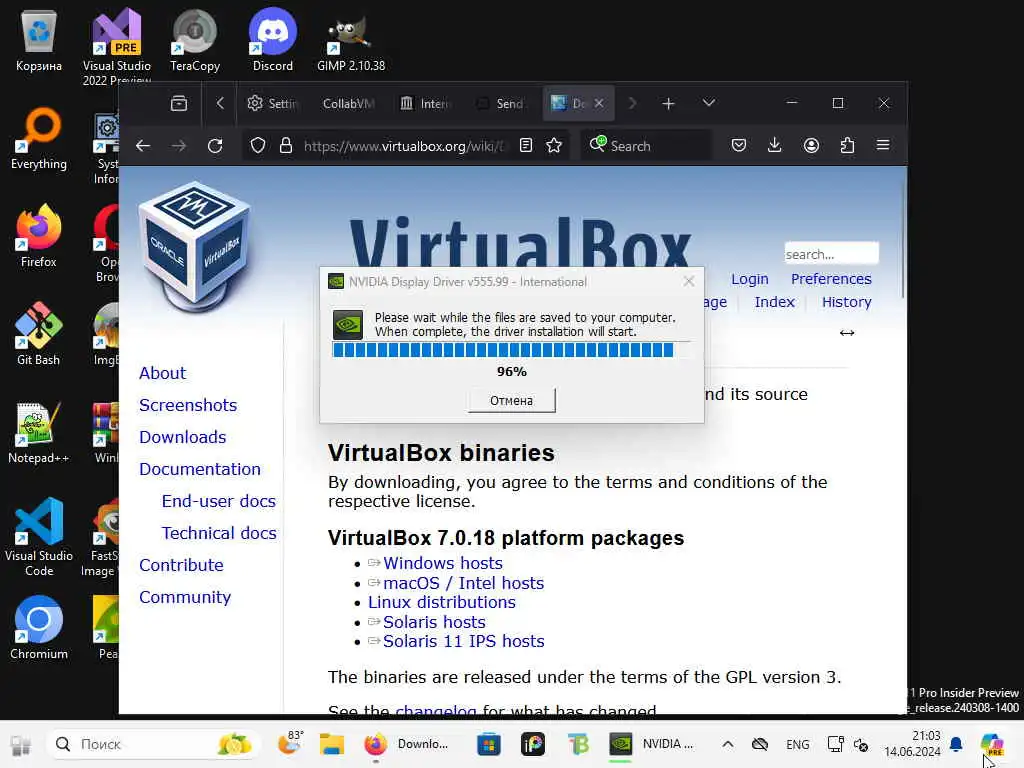Open the tracking protection shield icon
Viewport: 1024px width, 768px height.
point(258,145)
